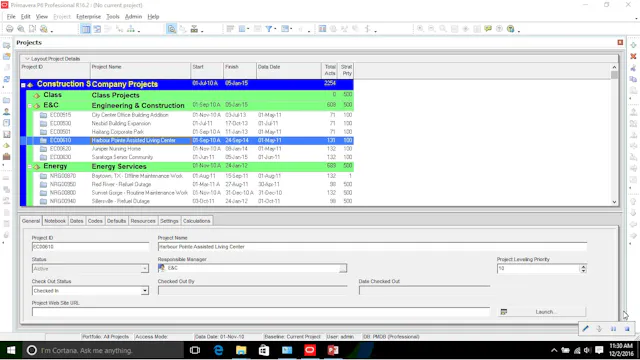Switch to the Calculations tab
The width and height of the screenshot is (640, 360).
point(196,221)
